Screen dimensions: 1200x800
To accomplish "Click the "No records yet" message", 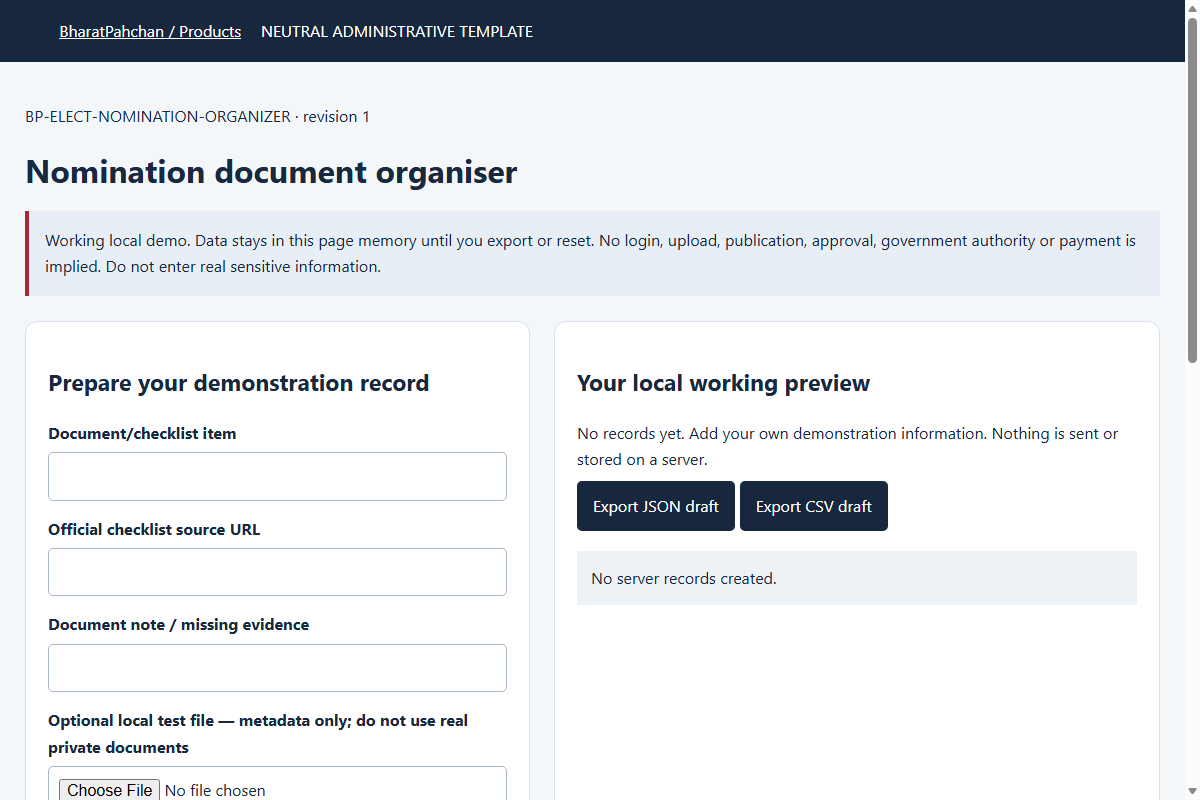I will pyautogui.click(x=847, y=447).
